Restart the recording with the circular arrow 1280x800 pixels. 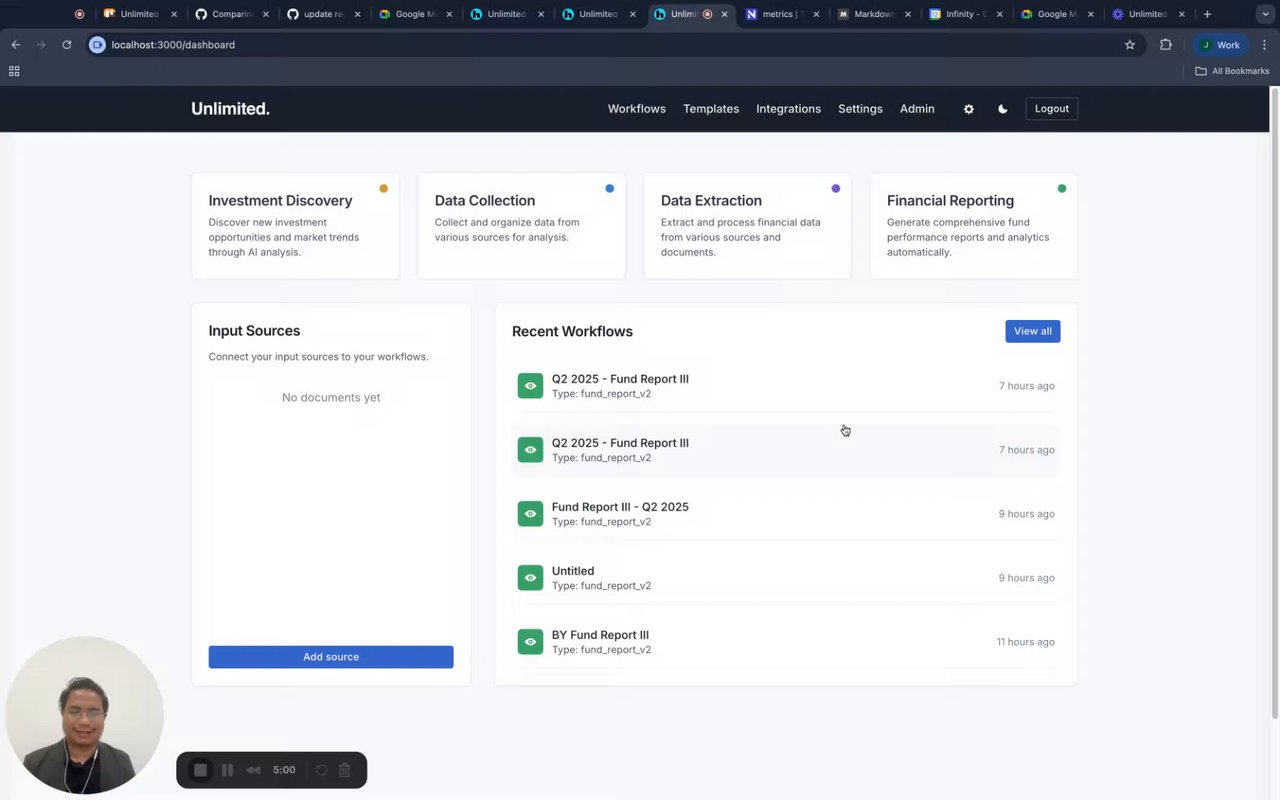[321, 770]
